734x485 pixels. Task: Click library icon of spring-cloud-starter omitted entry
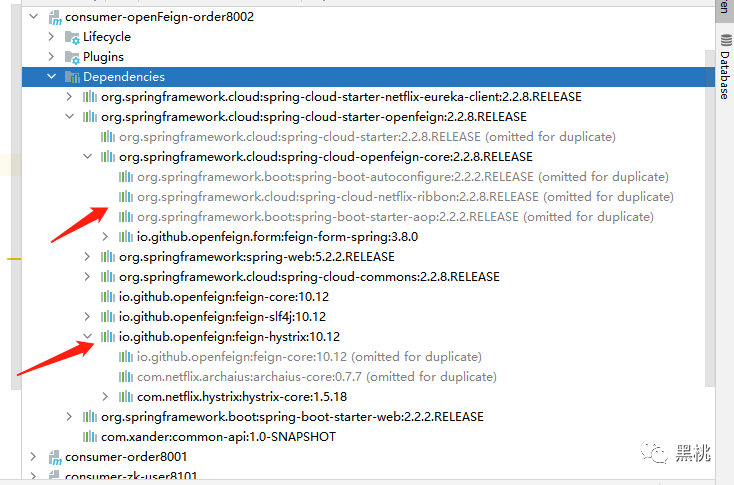pyautogui.click(x=108, y=137)
